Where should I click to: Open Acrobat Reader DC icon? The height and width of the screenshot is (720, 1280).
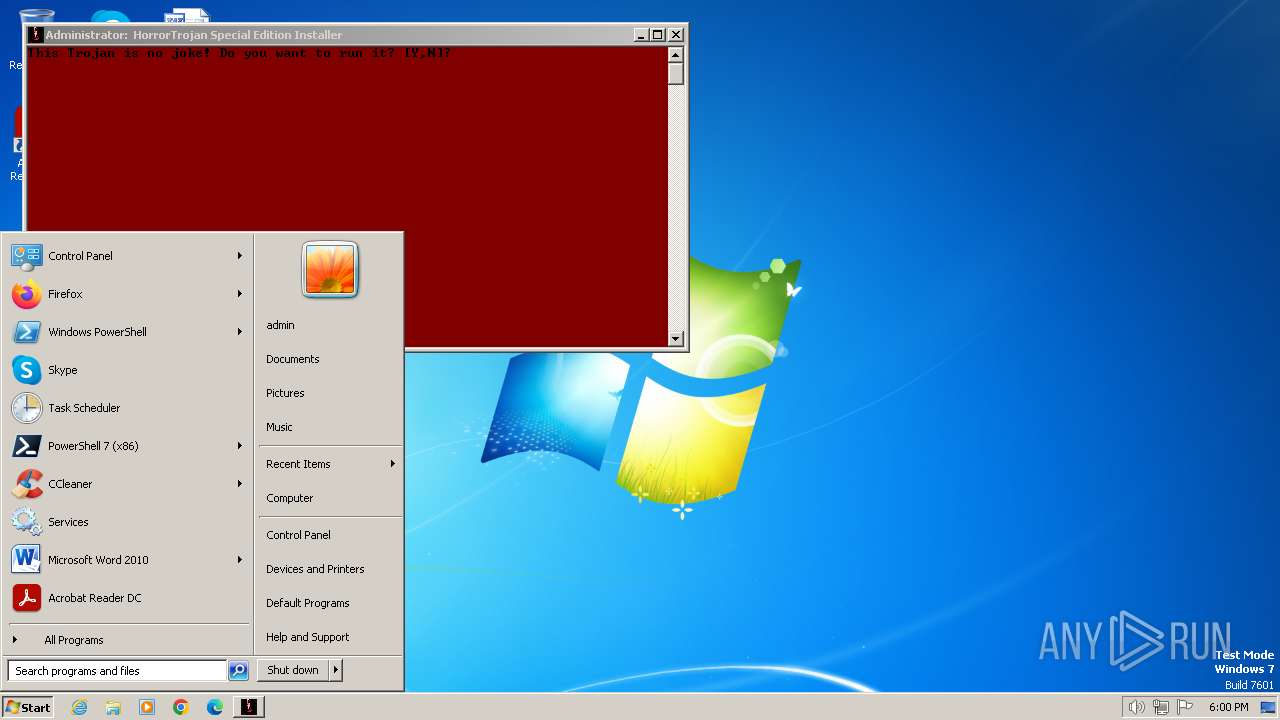[26, 598]
